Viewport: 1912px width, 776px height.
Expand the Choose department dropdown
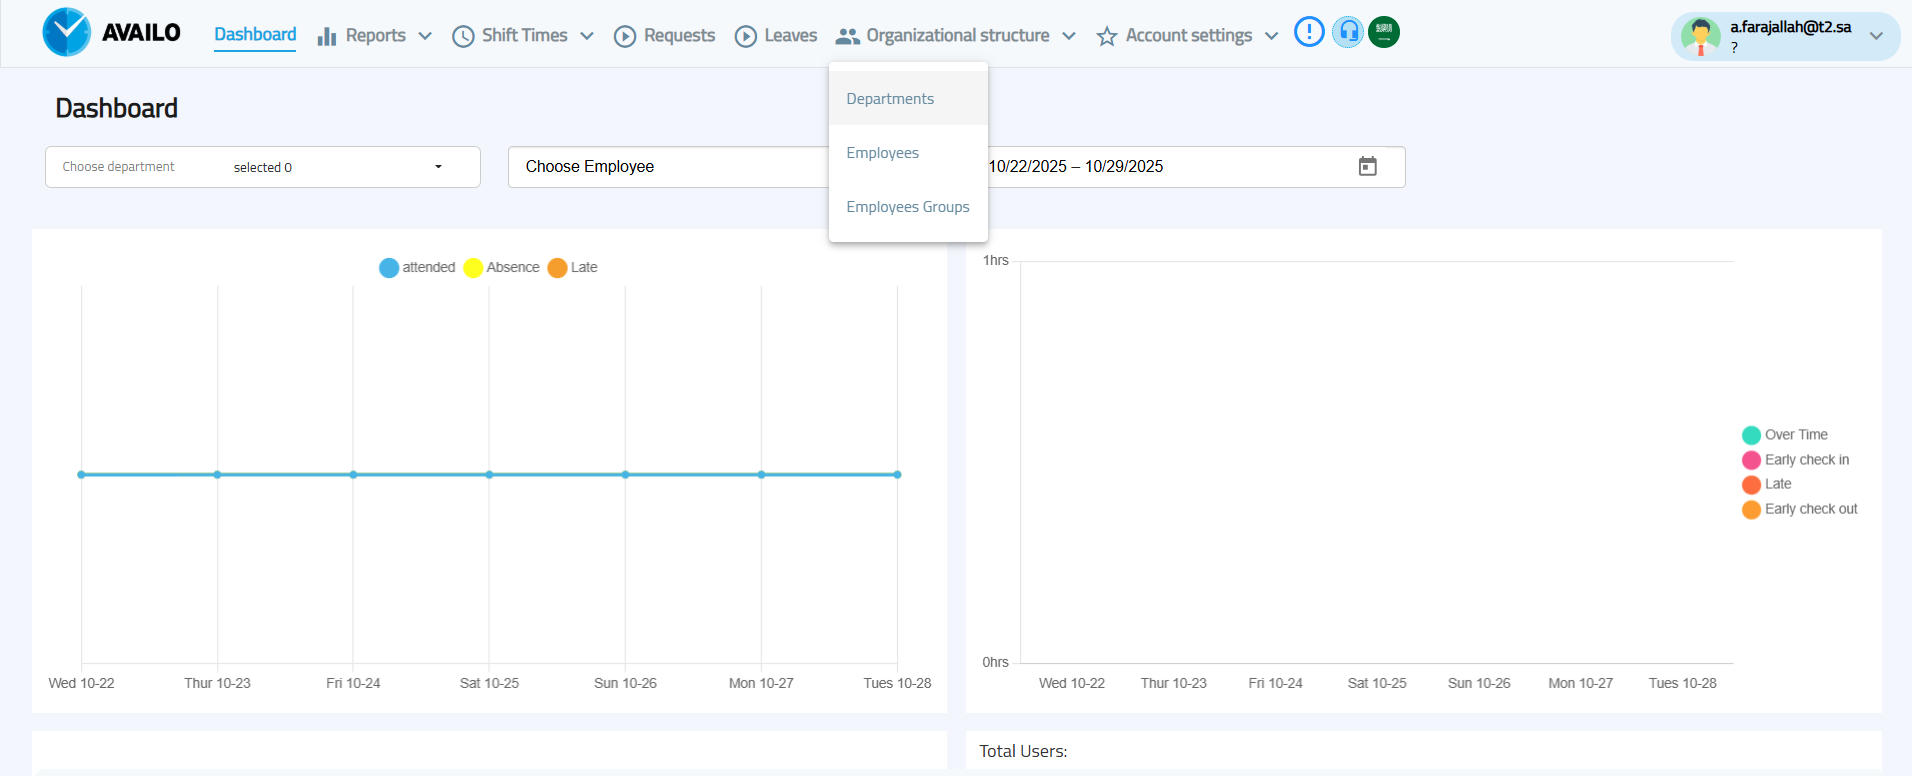click(438, 167)
